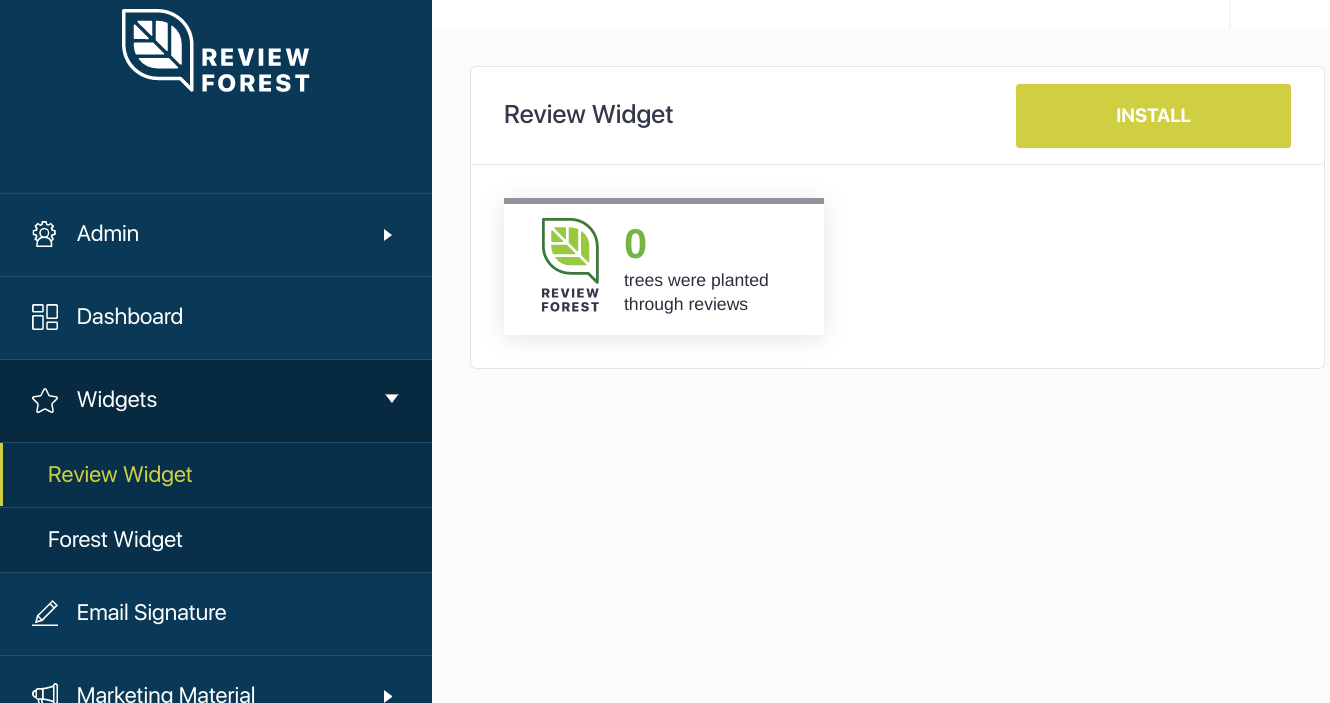Click the Admin gear icon

(44, 234)
